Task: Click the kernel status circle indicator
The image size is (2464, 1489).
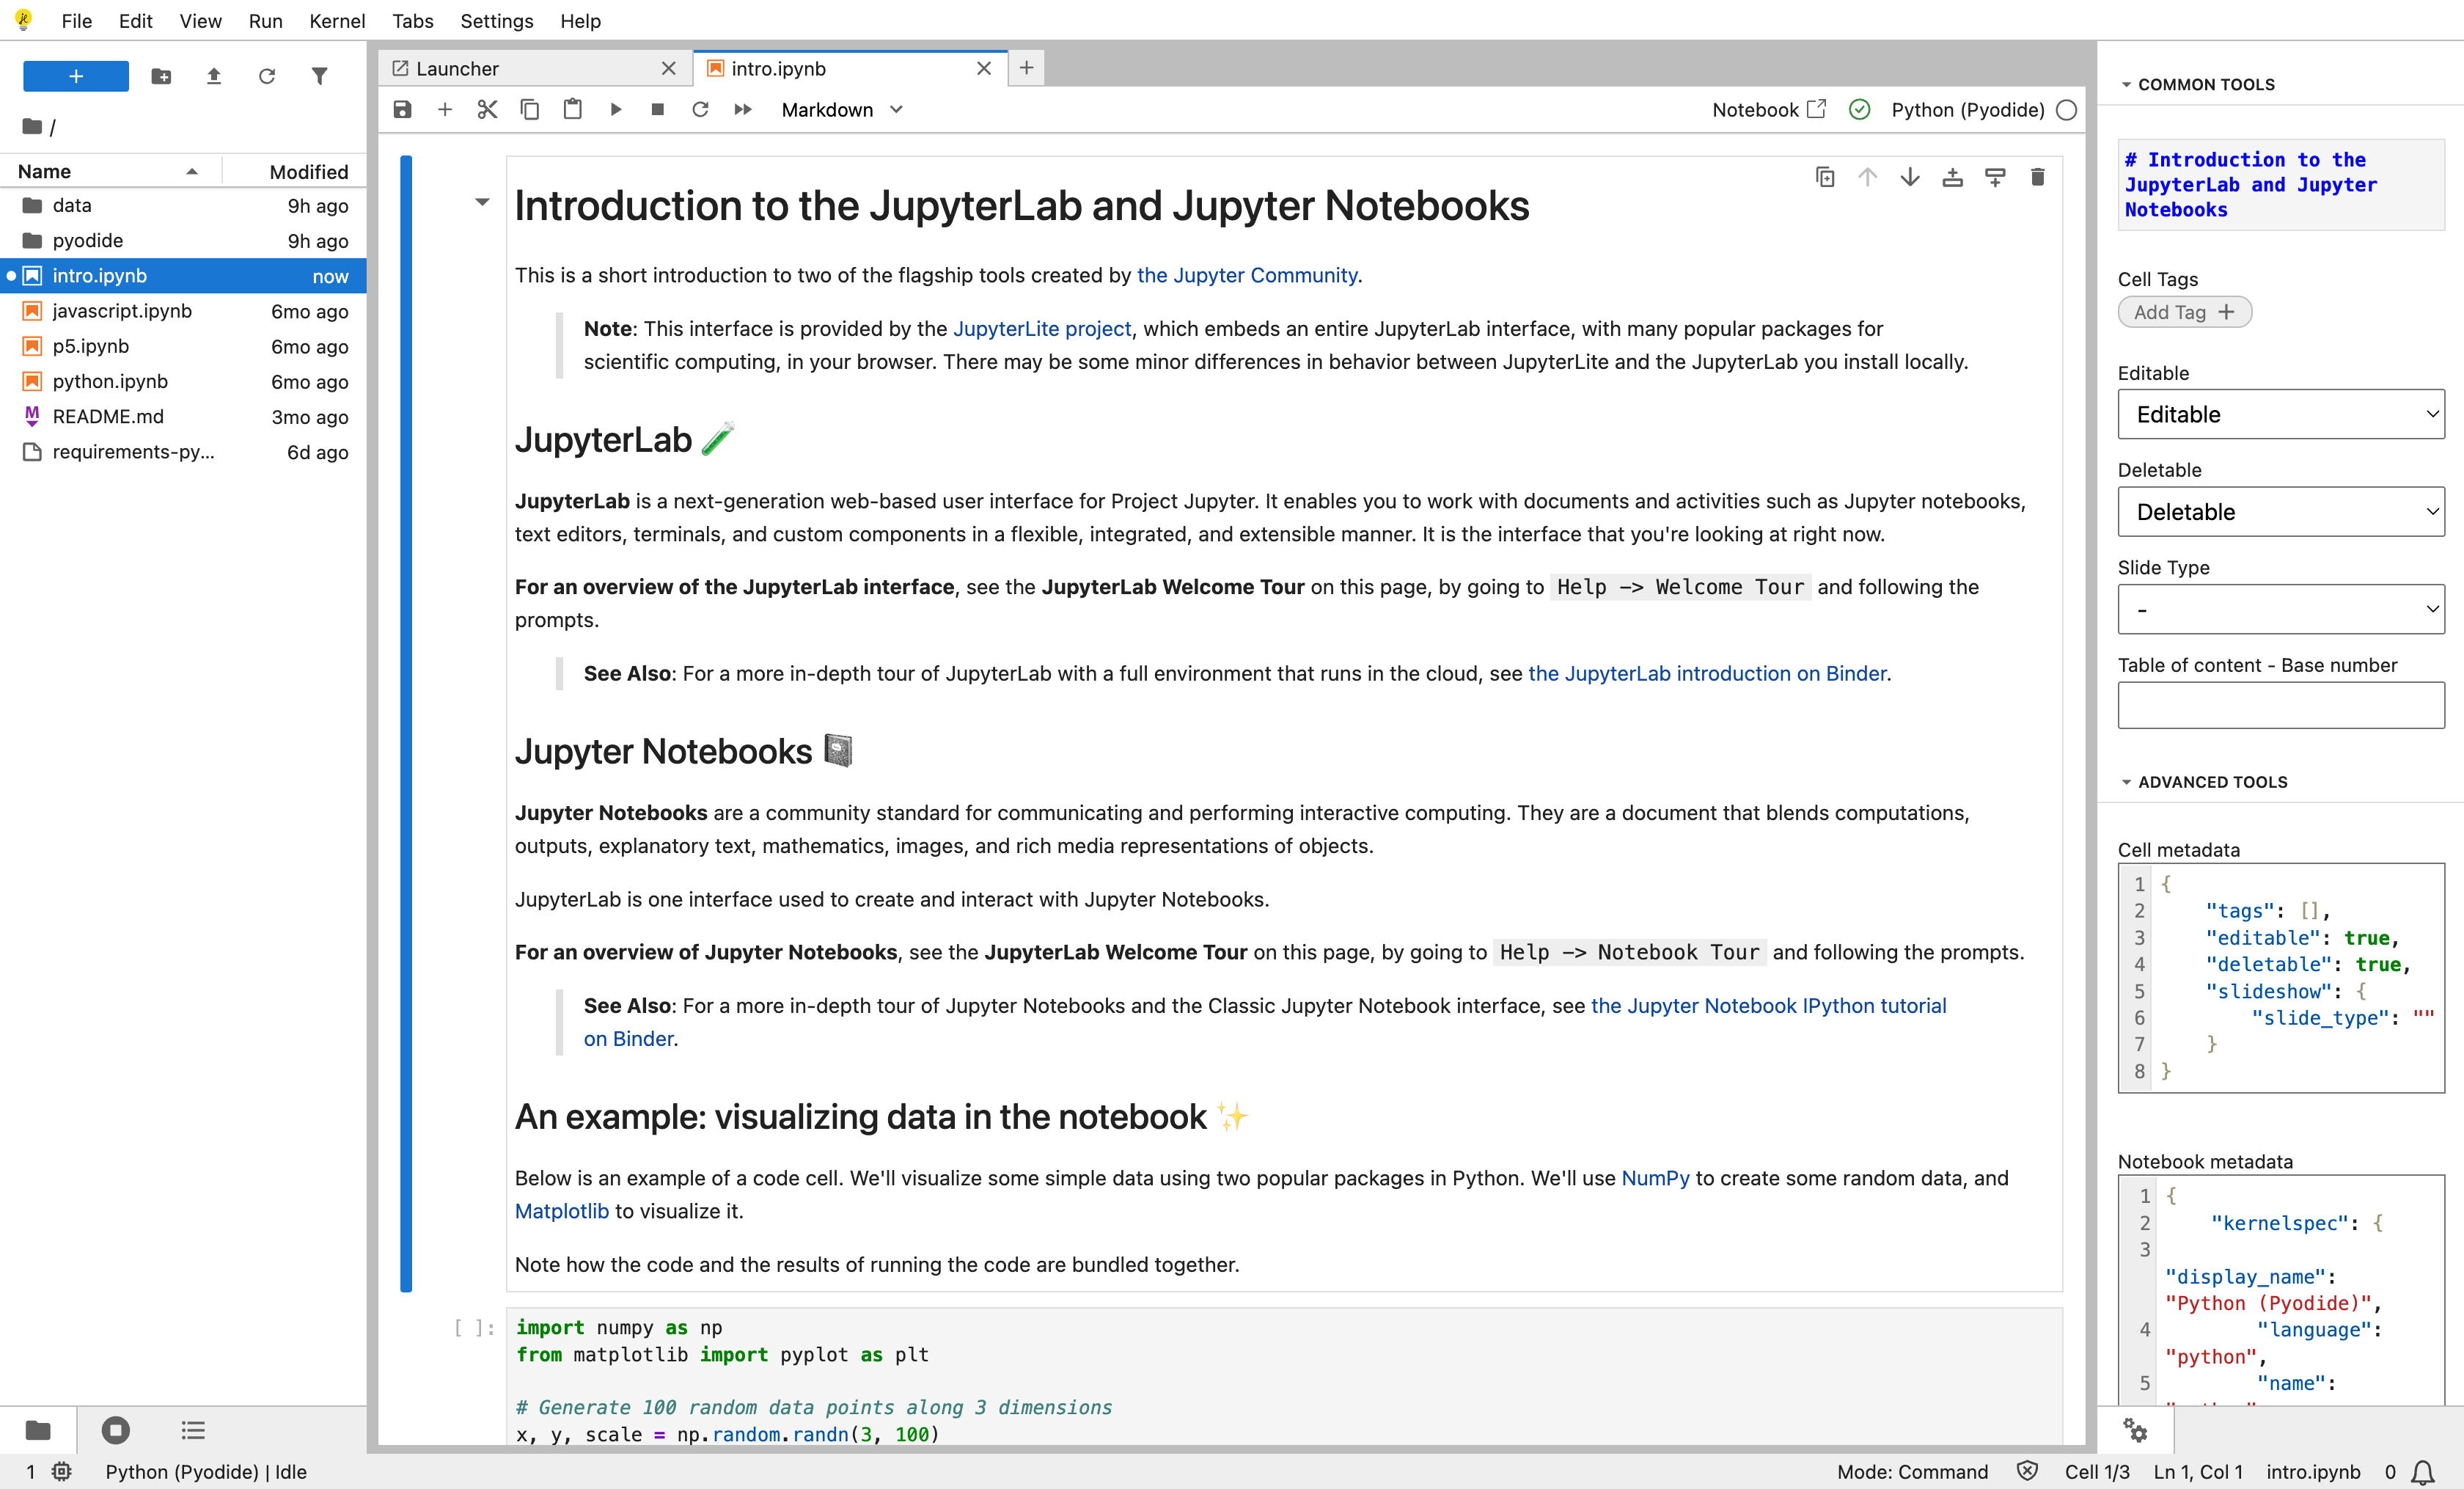Action: click(x=2067, y=110)
